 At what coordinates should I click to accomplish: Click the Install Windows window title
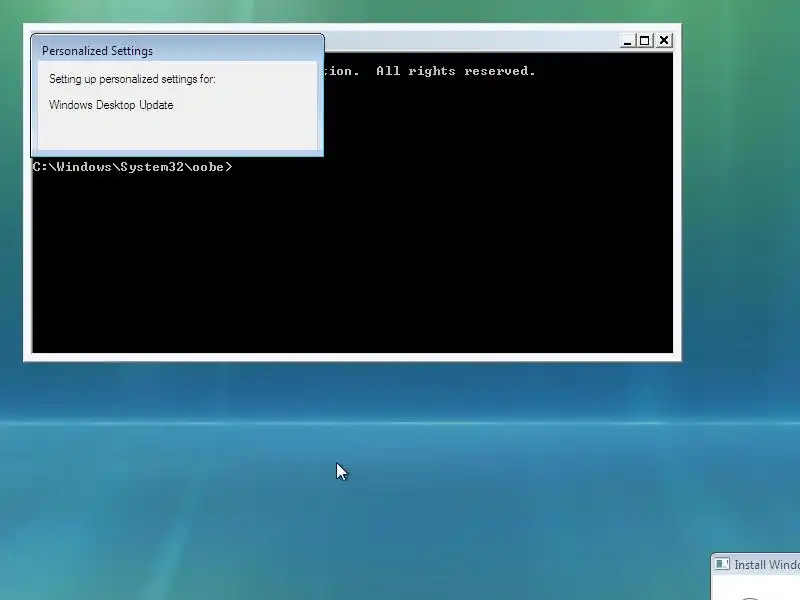[x=767, y=565]
